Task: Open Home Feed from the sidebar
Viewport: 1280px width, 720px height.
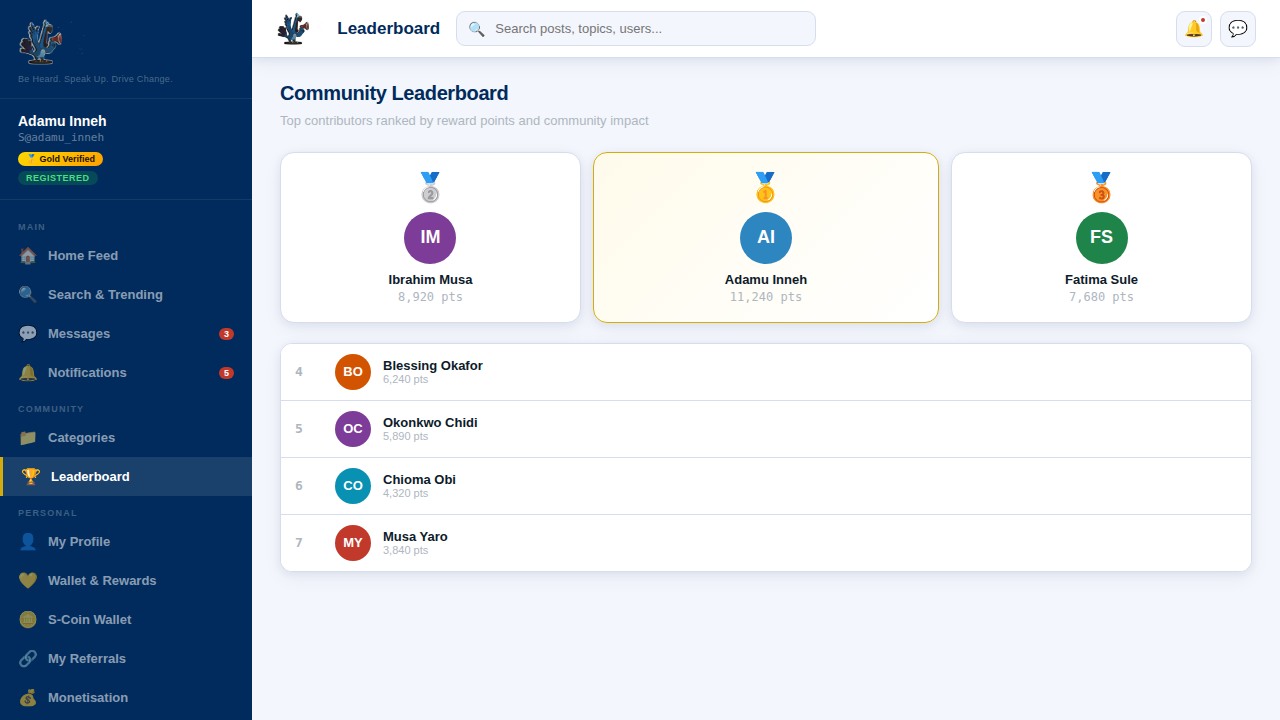Action: pos(126,256)
